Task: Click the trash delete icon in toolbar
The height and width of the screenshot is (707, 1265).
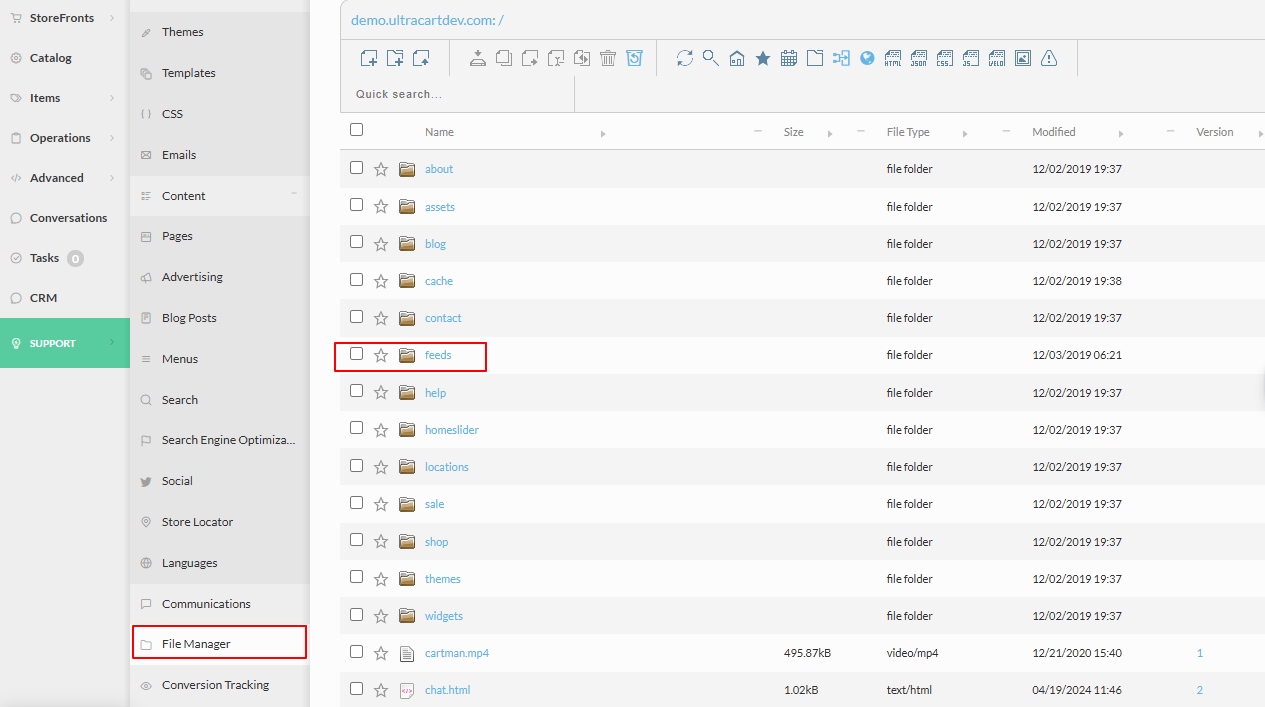Action: point(608,58)
